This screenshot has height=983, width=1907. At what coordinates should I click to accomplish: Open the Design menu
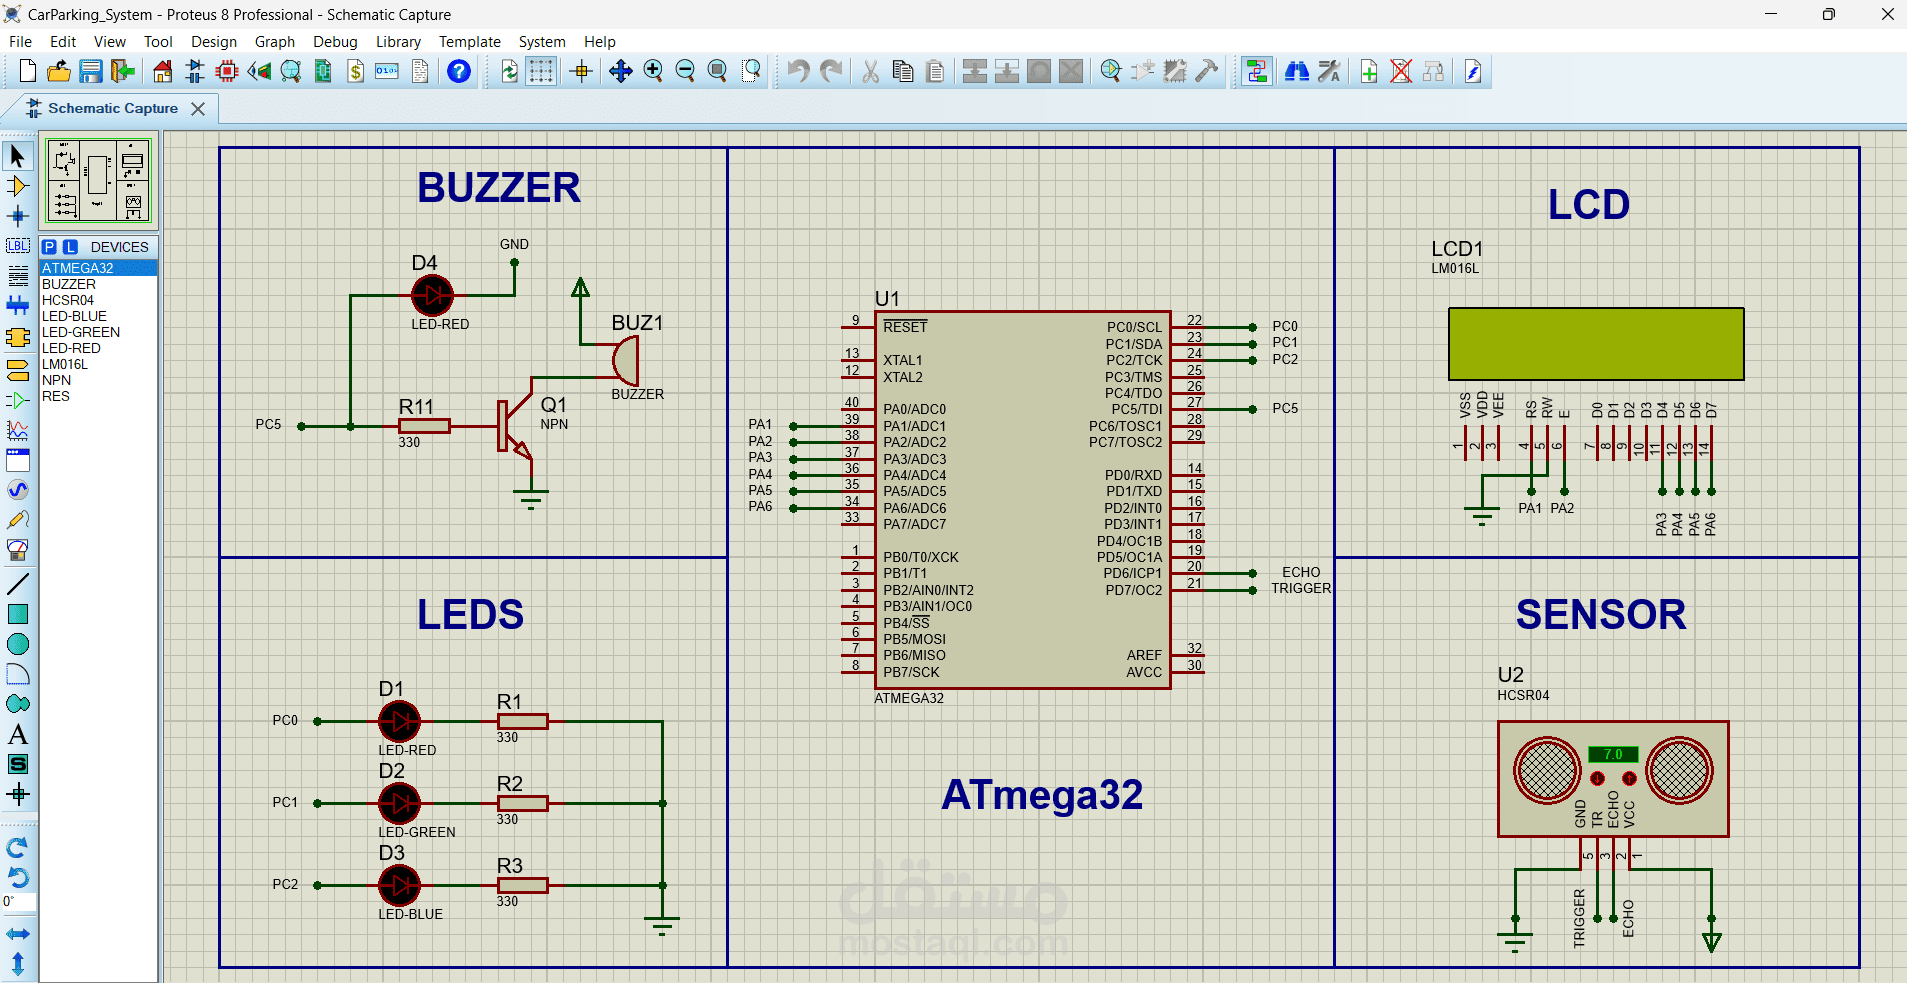click(x=214, y=42)
